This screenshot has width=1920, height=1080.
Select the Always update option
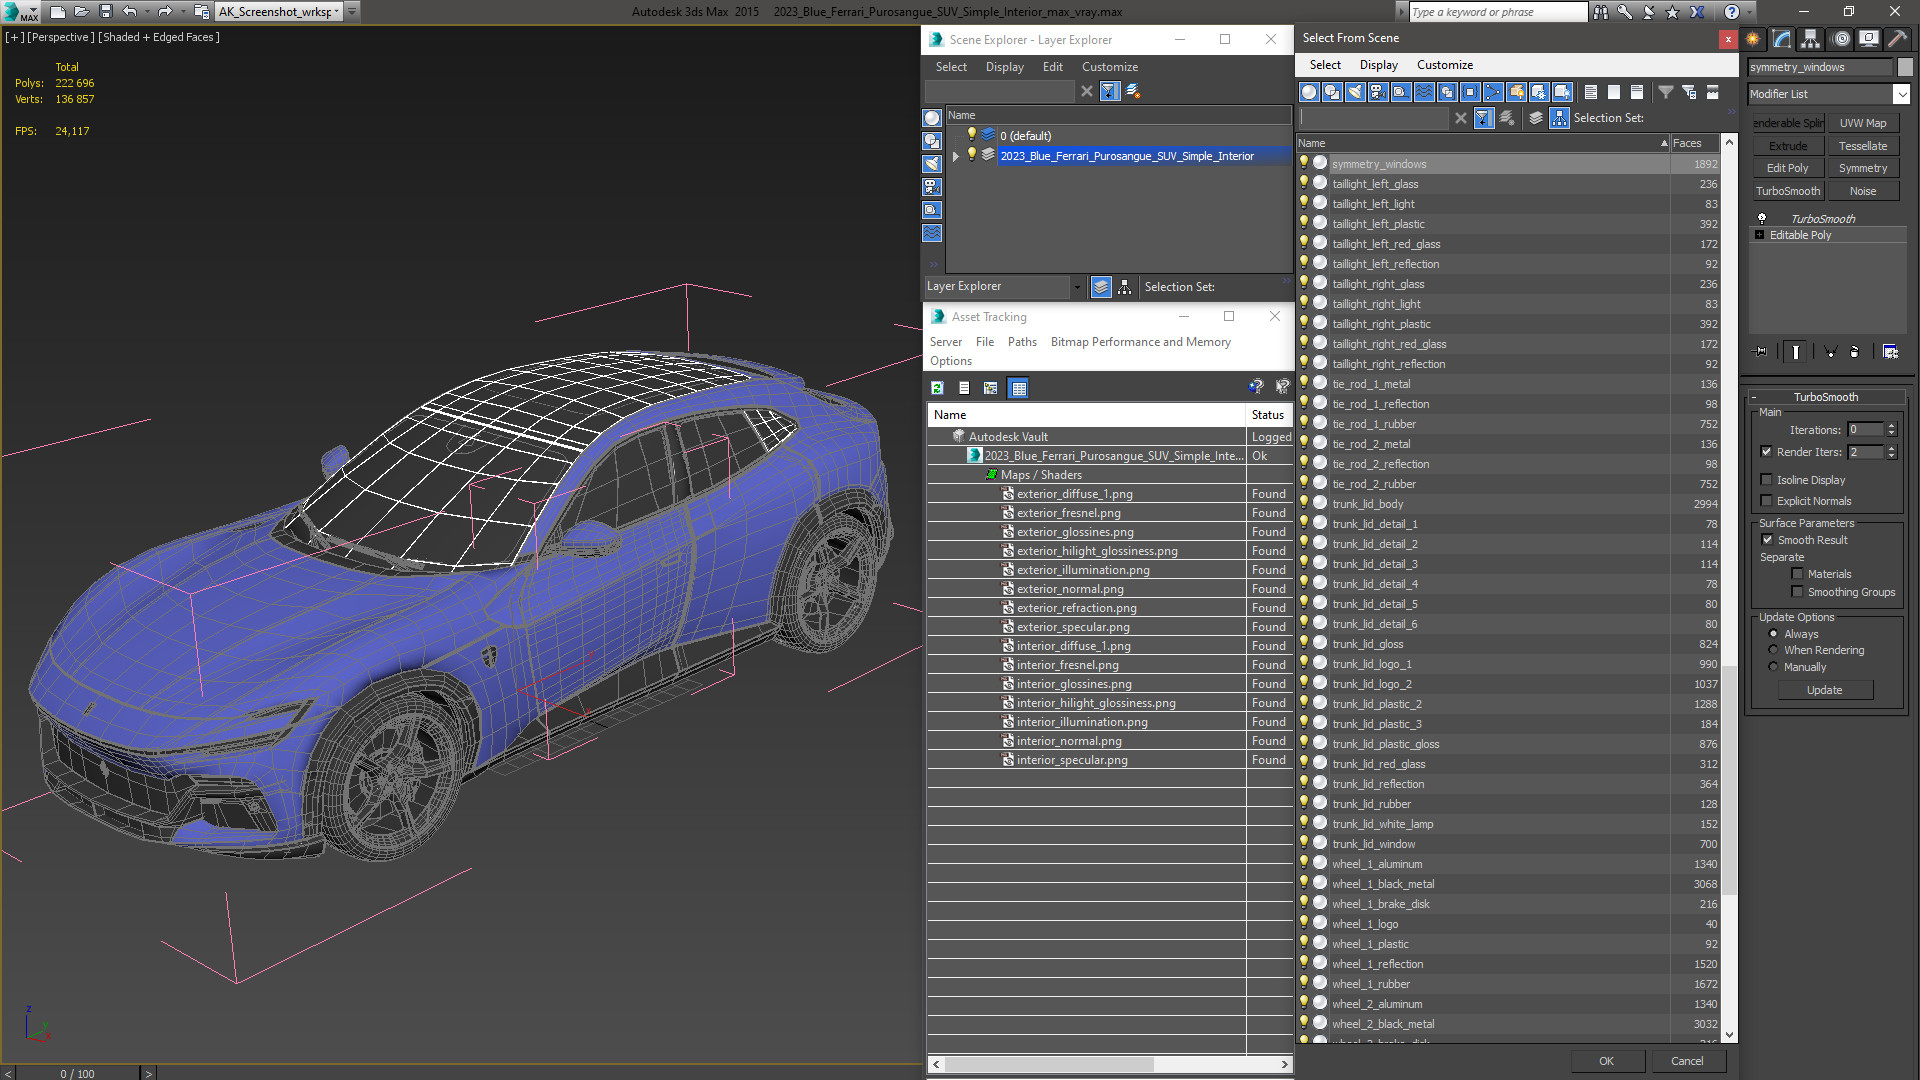click(1774, 634)
